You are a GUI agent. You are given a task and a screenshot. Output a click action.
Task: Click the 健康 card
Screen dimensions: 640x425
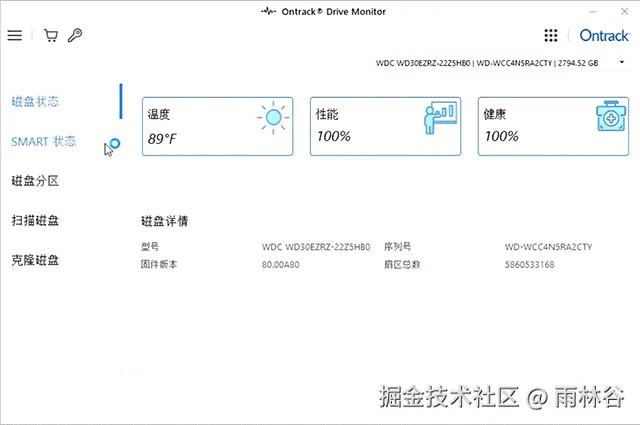coord(553,126)
